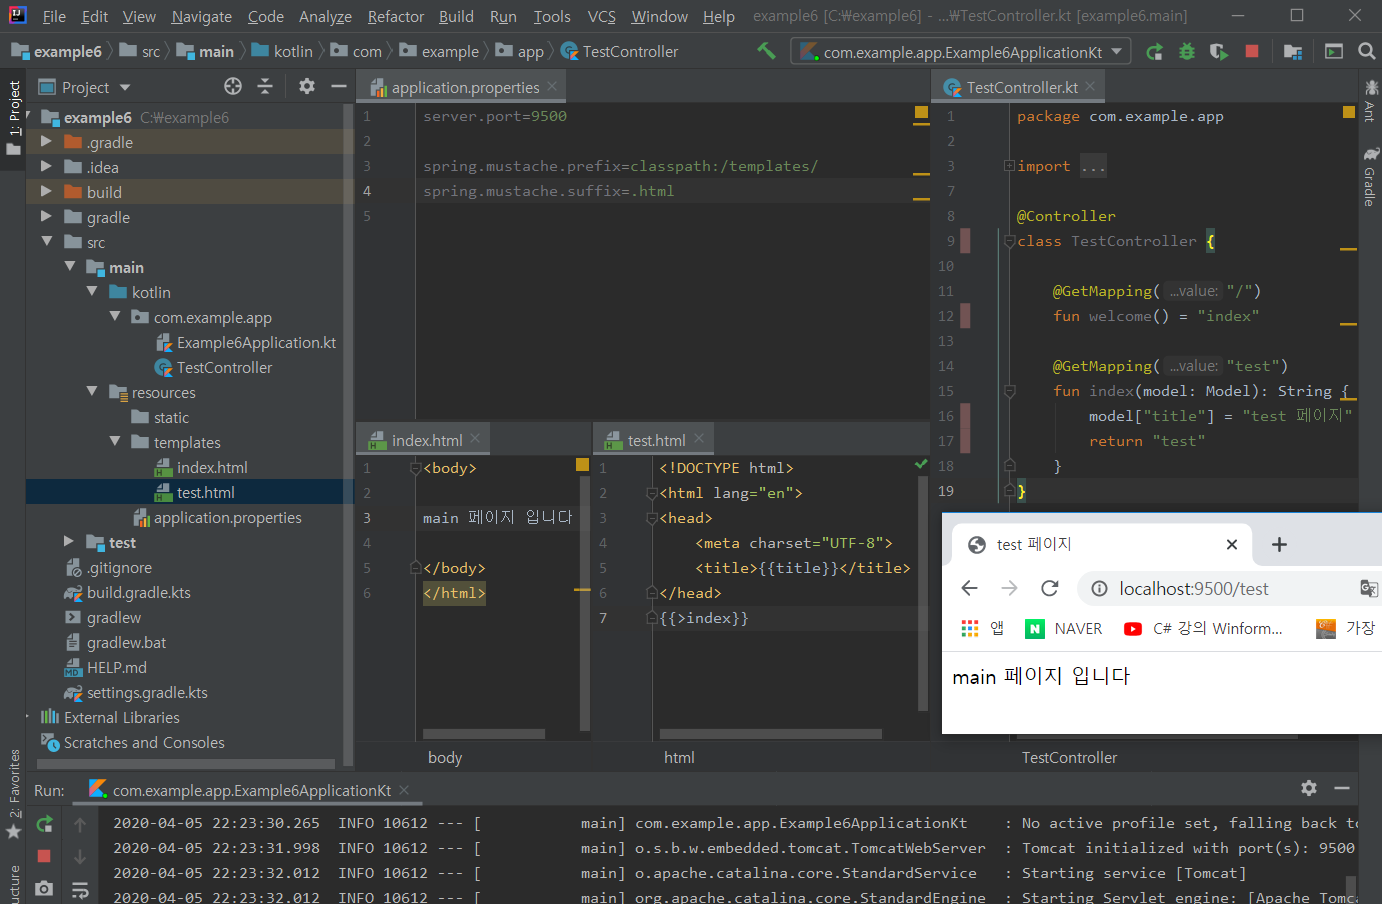Hide the Project tool window
Screen dimensions: 1382x904
point(339,86)
